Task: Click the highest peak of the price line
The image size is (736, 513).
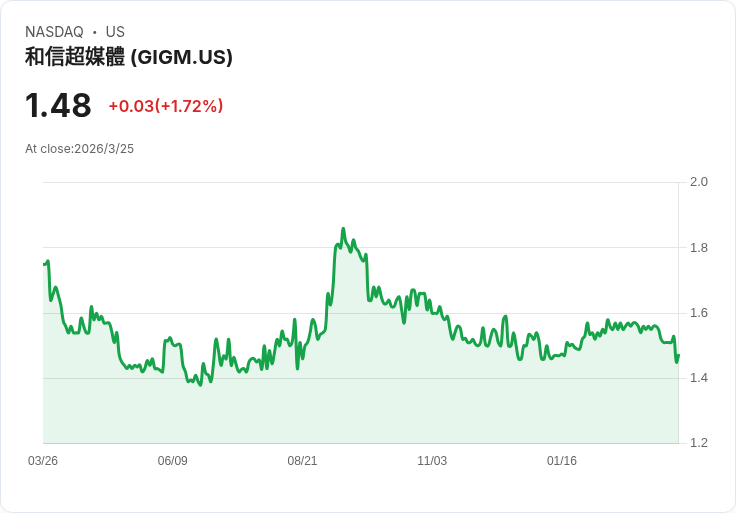Action: coord(343,229)
